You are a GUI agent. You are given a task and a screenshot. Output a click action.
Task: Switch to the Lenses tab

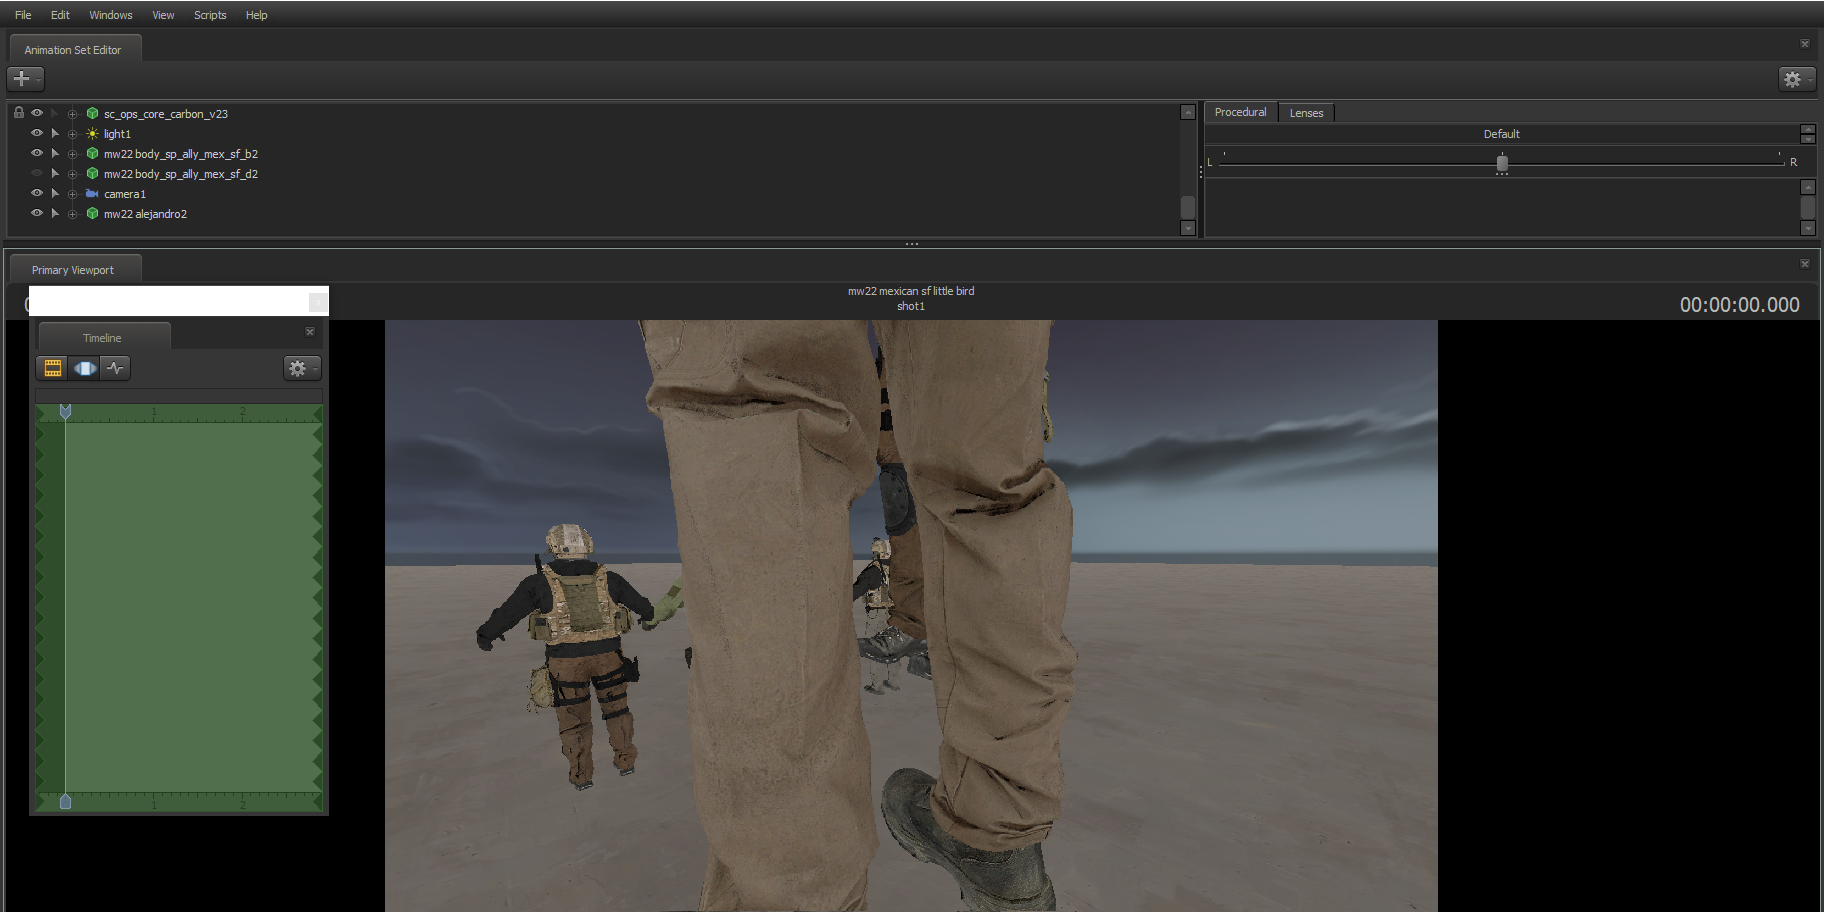click(1306, 112)
